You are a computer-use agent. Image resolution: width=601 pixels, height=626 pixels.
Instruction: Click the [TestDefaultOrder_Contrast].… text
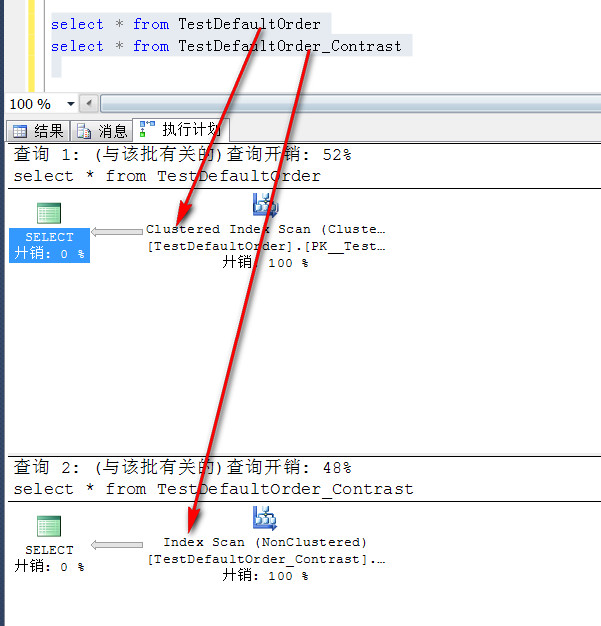(266, 559)
